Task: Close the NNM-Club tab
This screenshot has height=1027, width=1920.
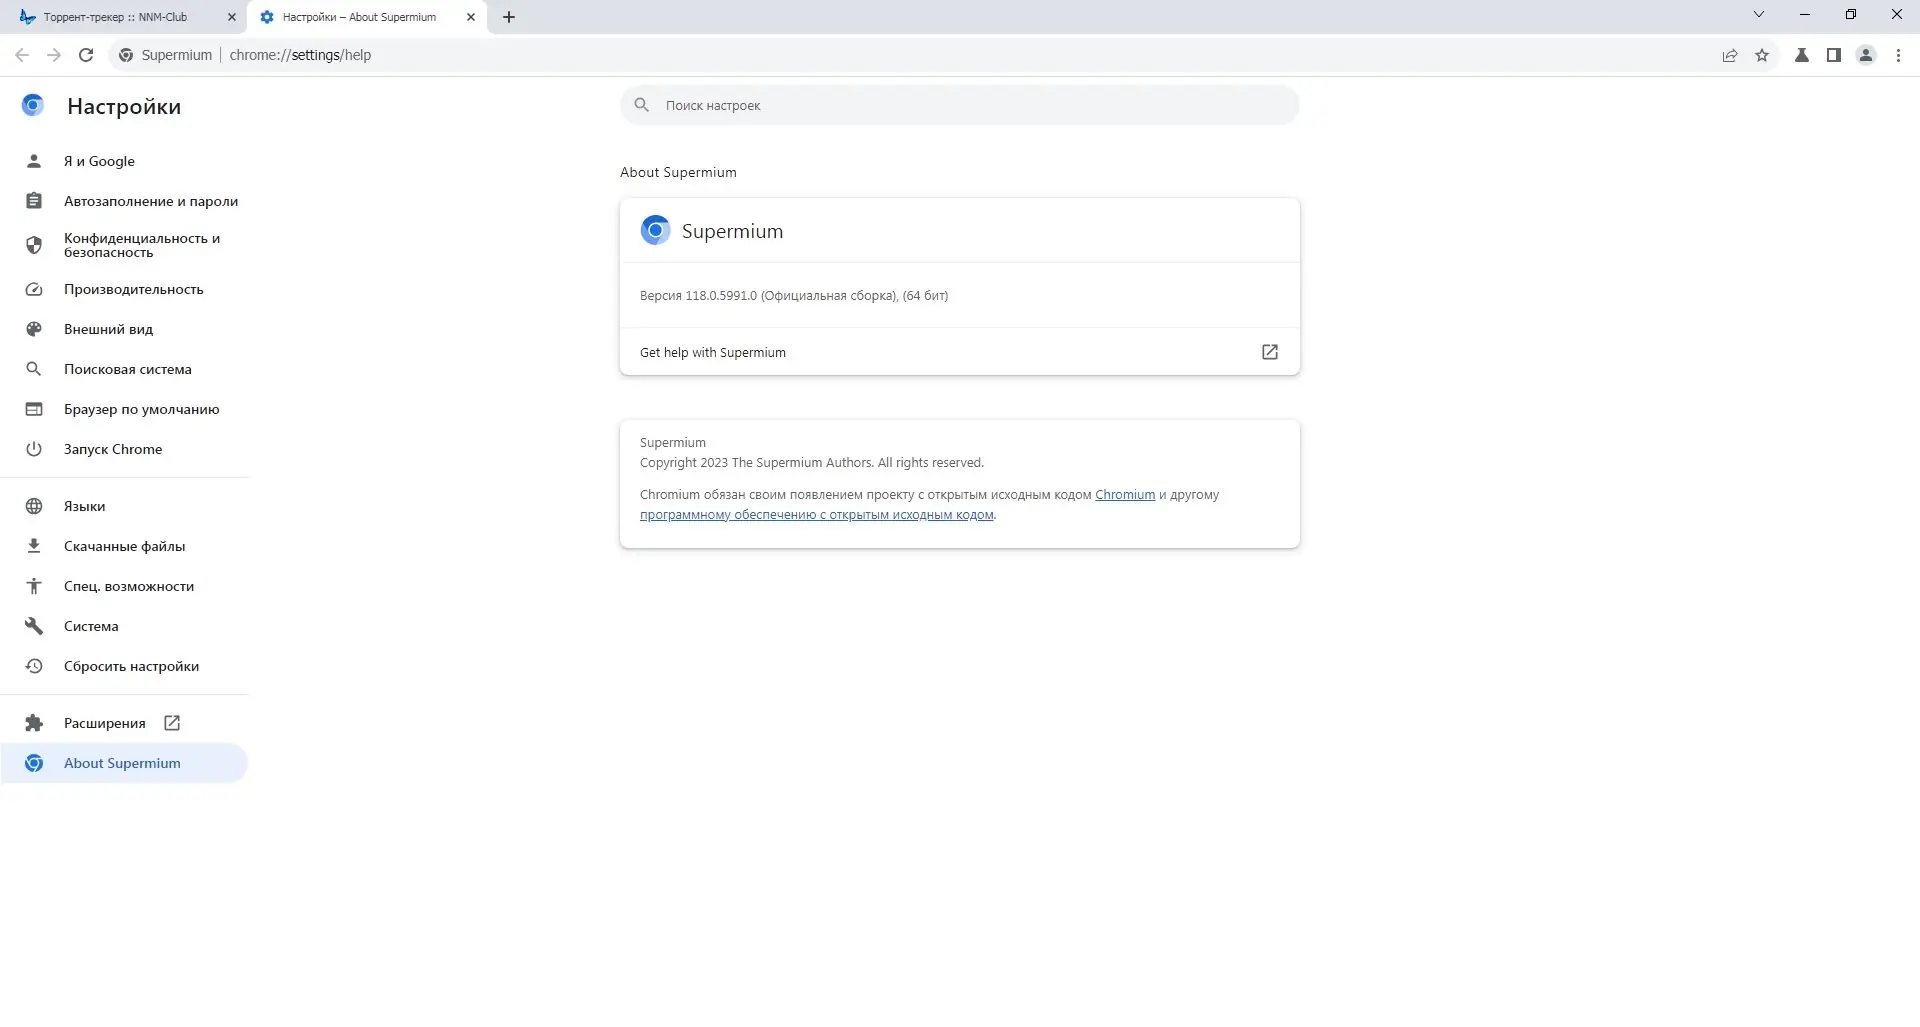Action: pos(232,17)
